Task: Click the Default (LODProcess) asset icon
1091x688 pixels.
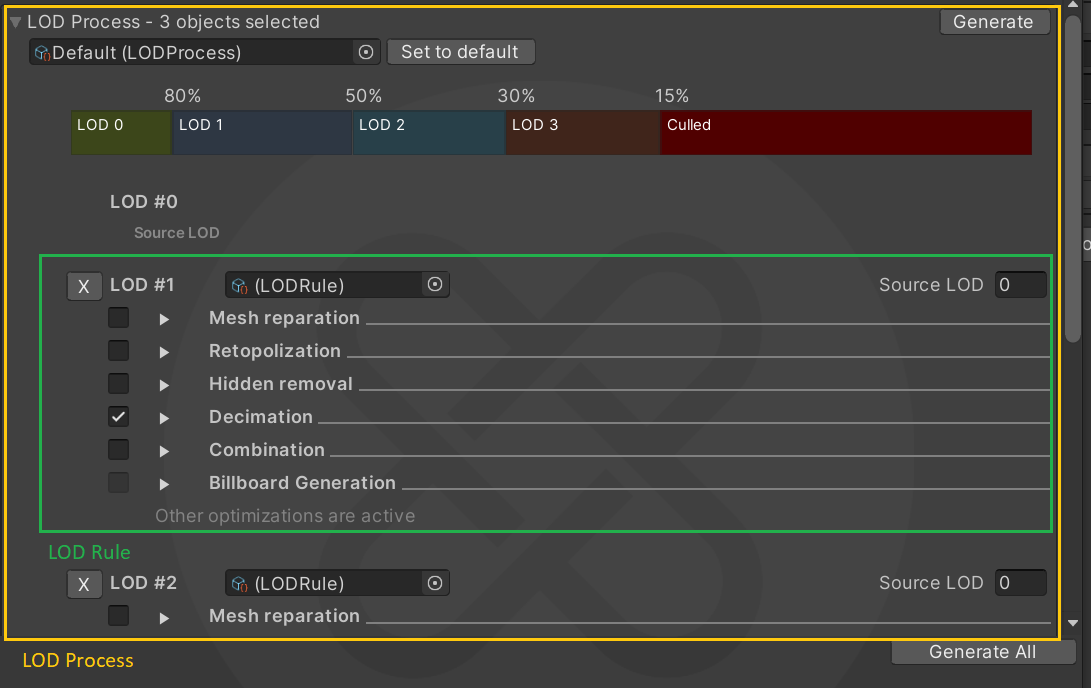Action: 42,53
